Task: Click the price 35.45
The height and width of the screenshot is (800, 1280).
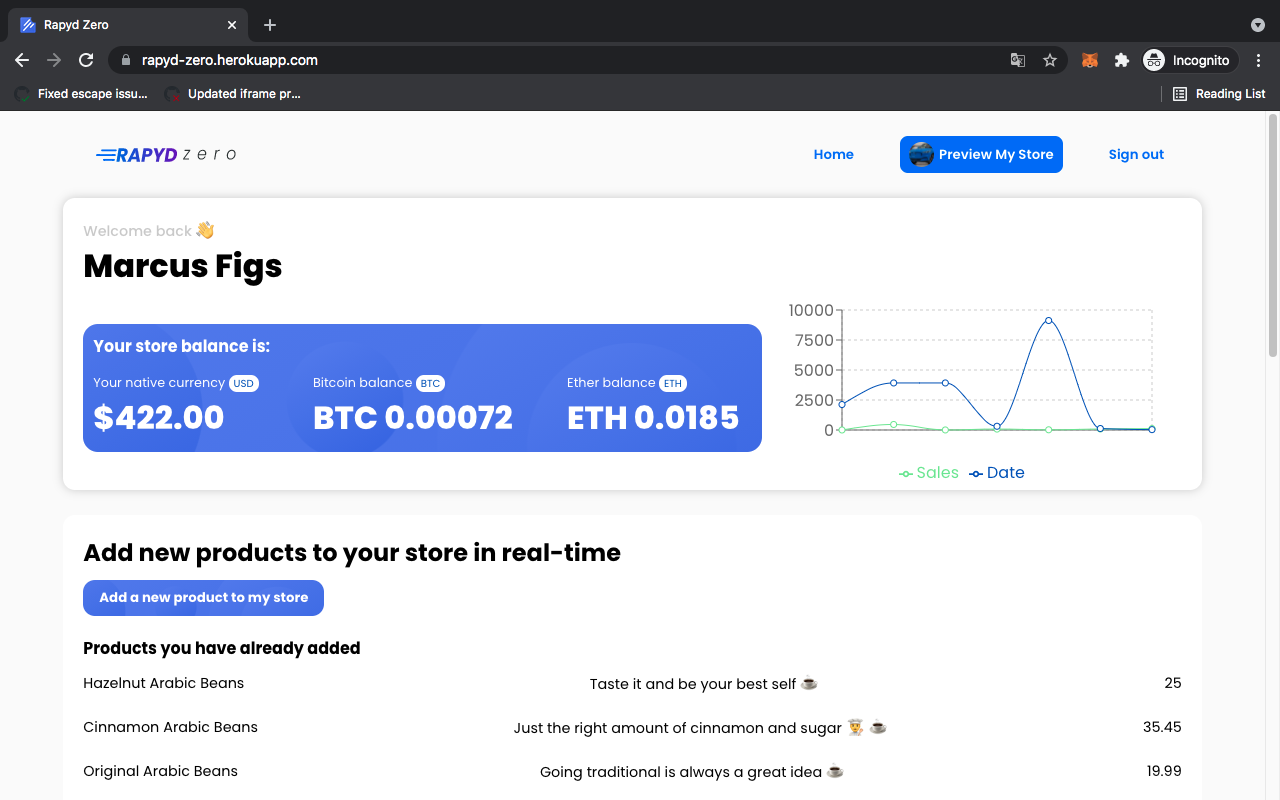Action: pos(1162,727)
